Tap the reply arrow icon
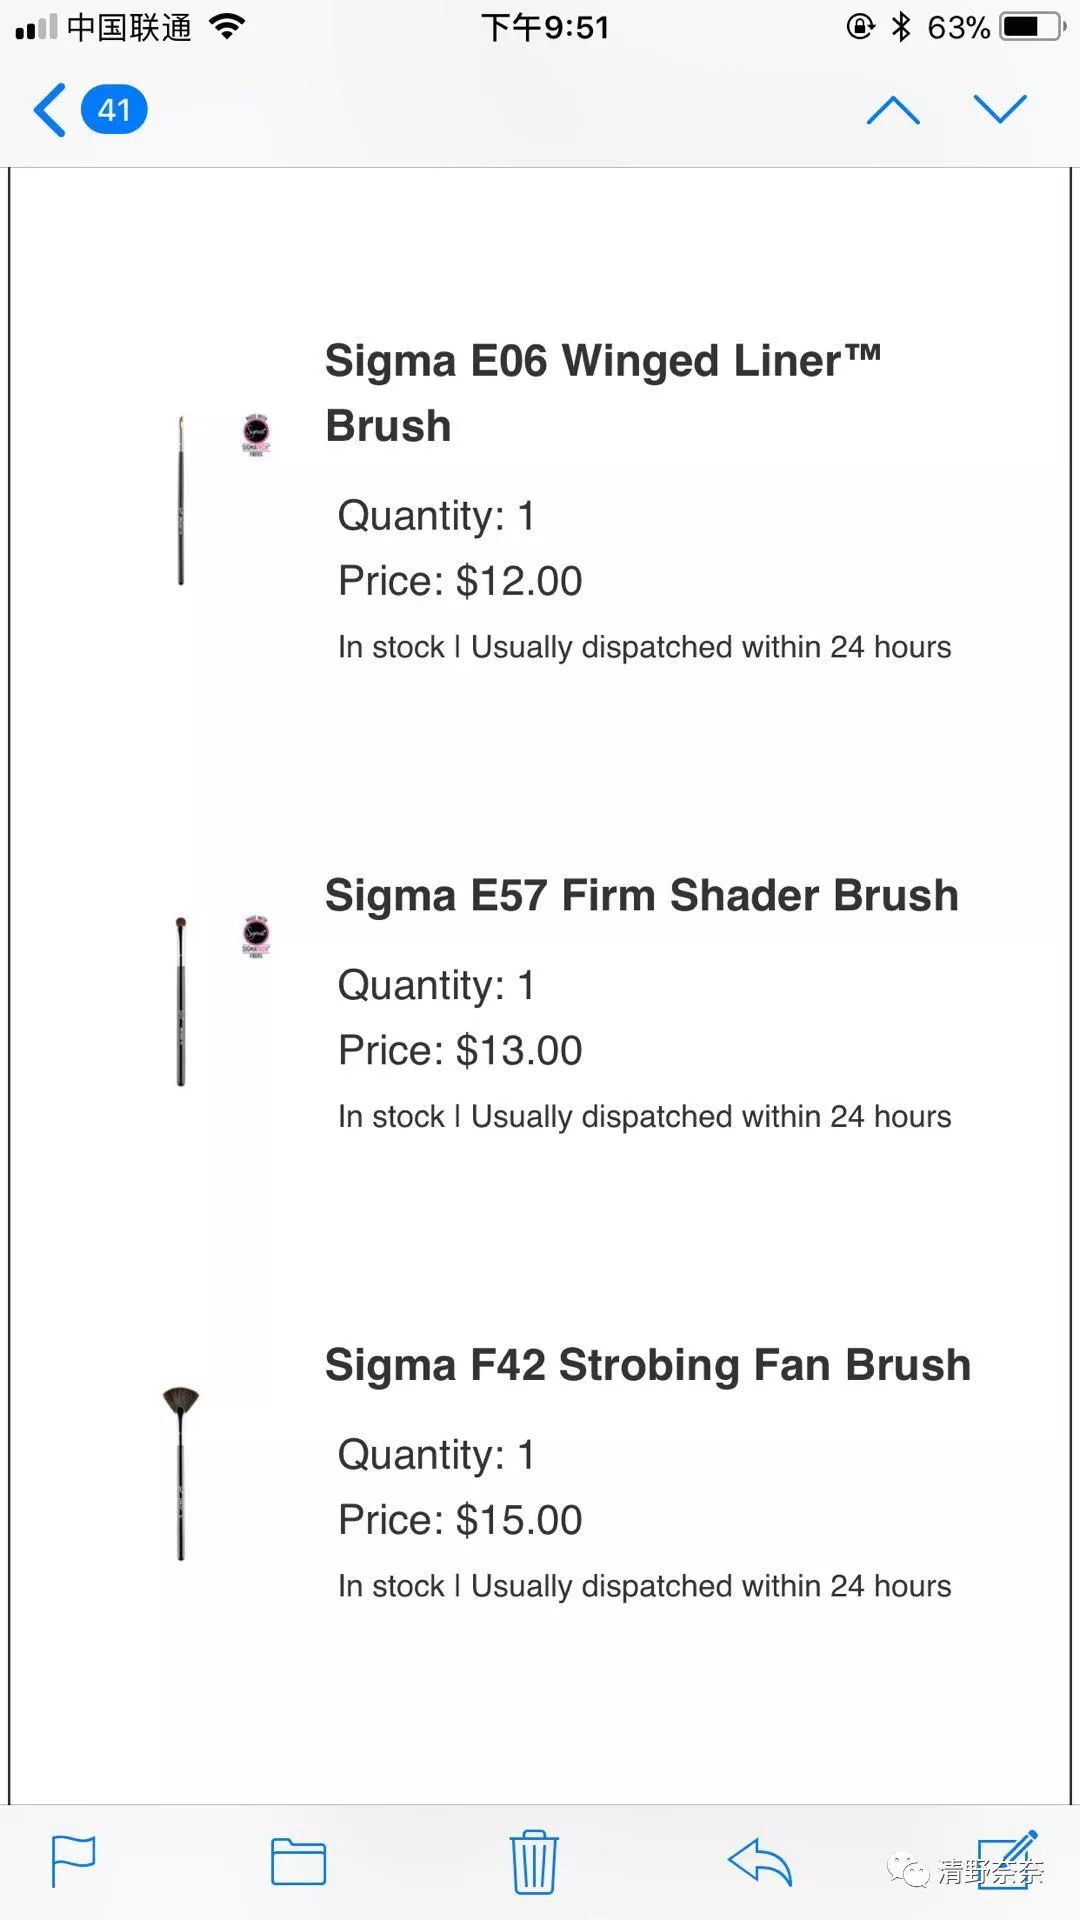The image size is (1080, 1920). click(760, 1862)
